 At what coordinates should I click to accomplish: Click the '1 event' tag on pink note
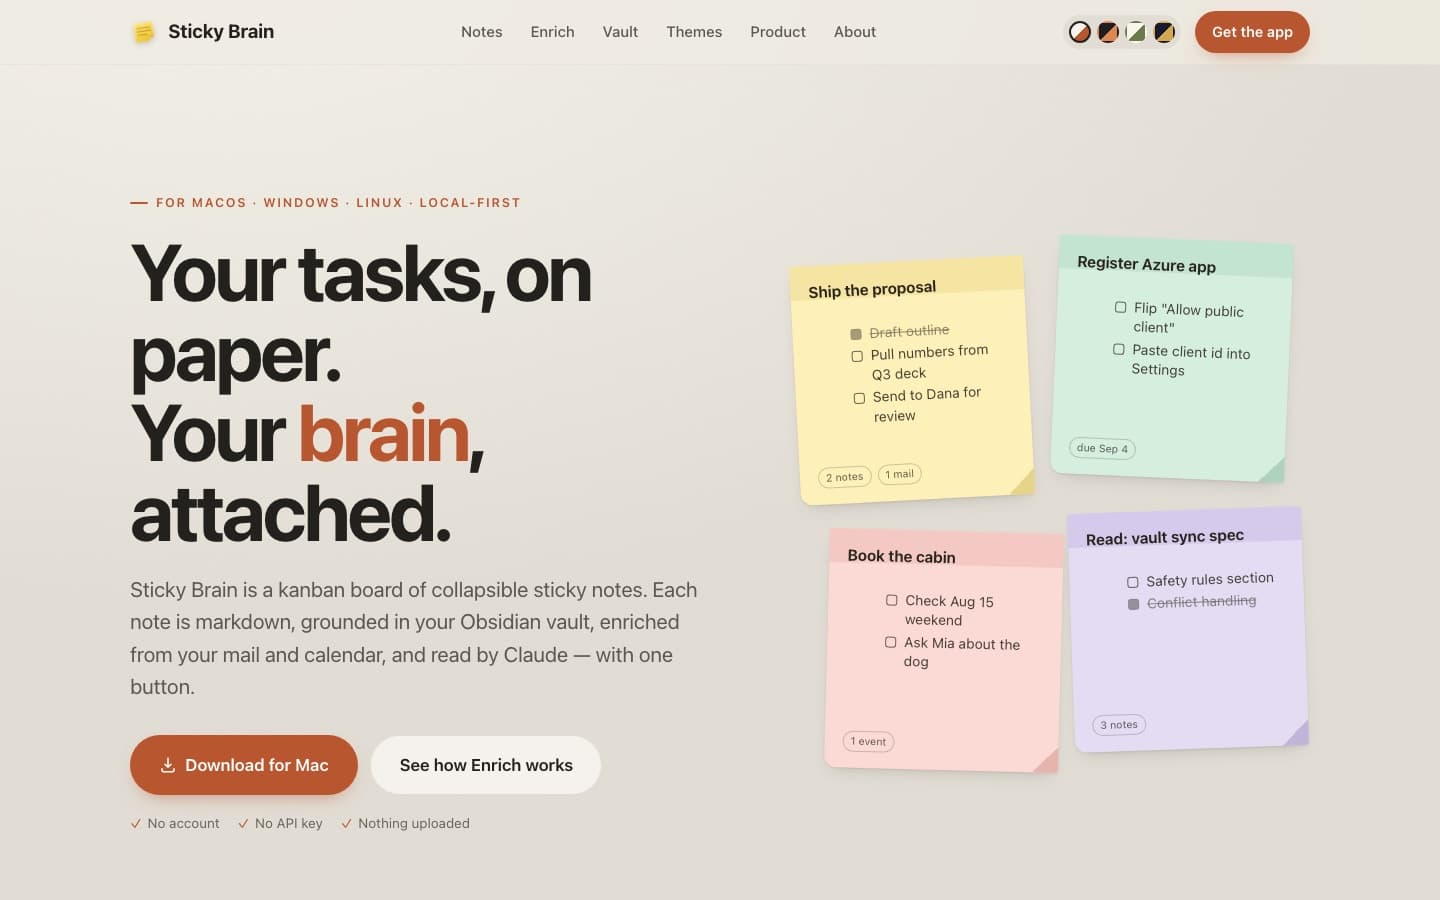pos(868,741)
